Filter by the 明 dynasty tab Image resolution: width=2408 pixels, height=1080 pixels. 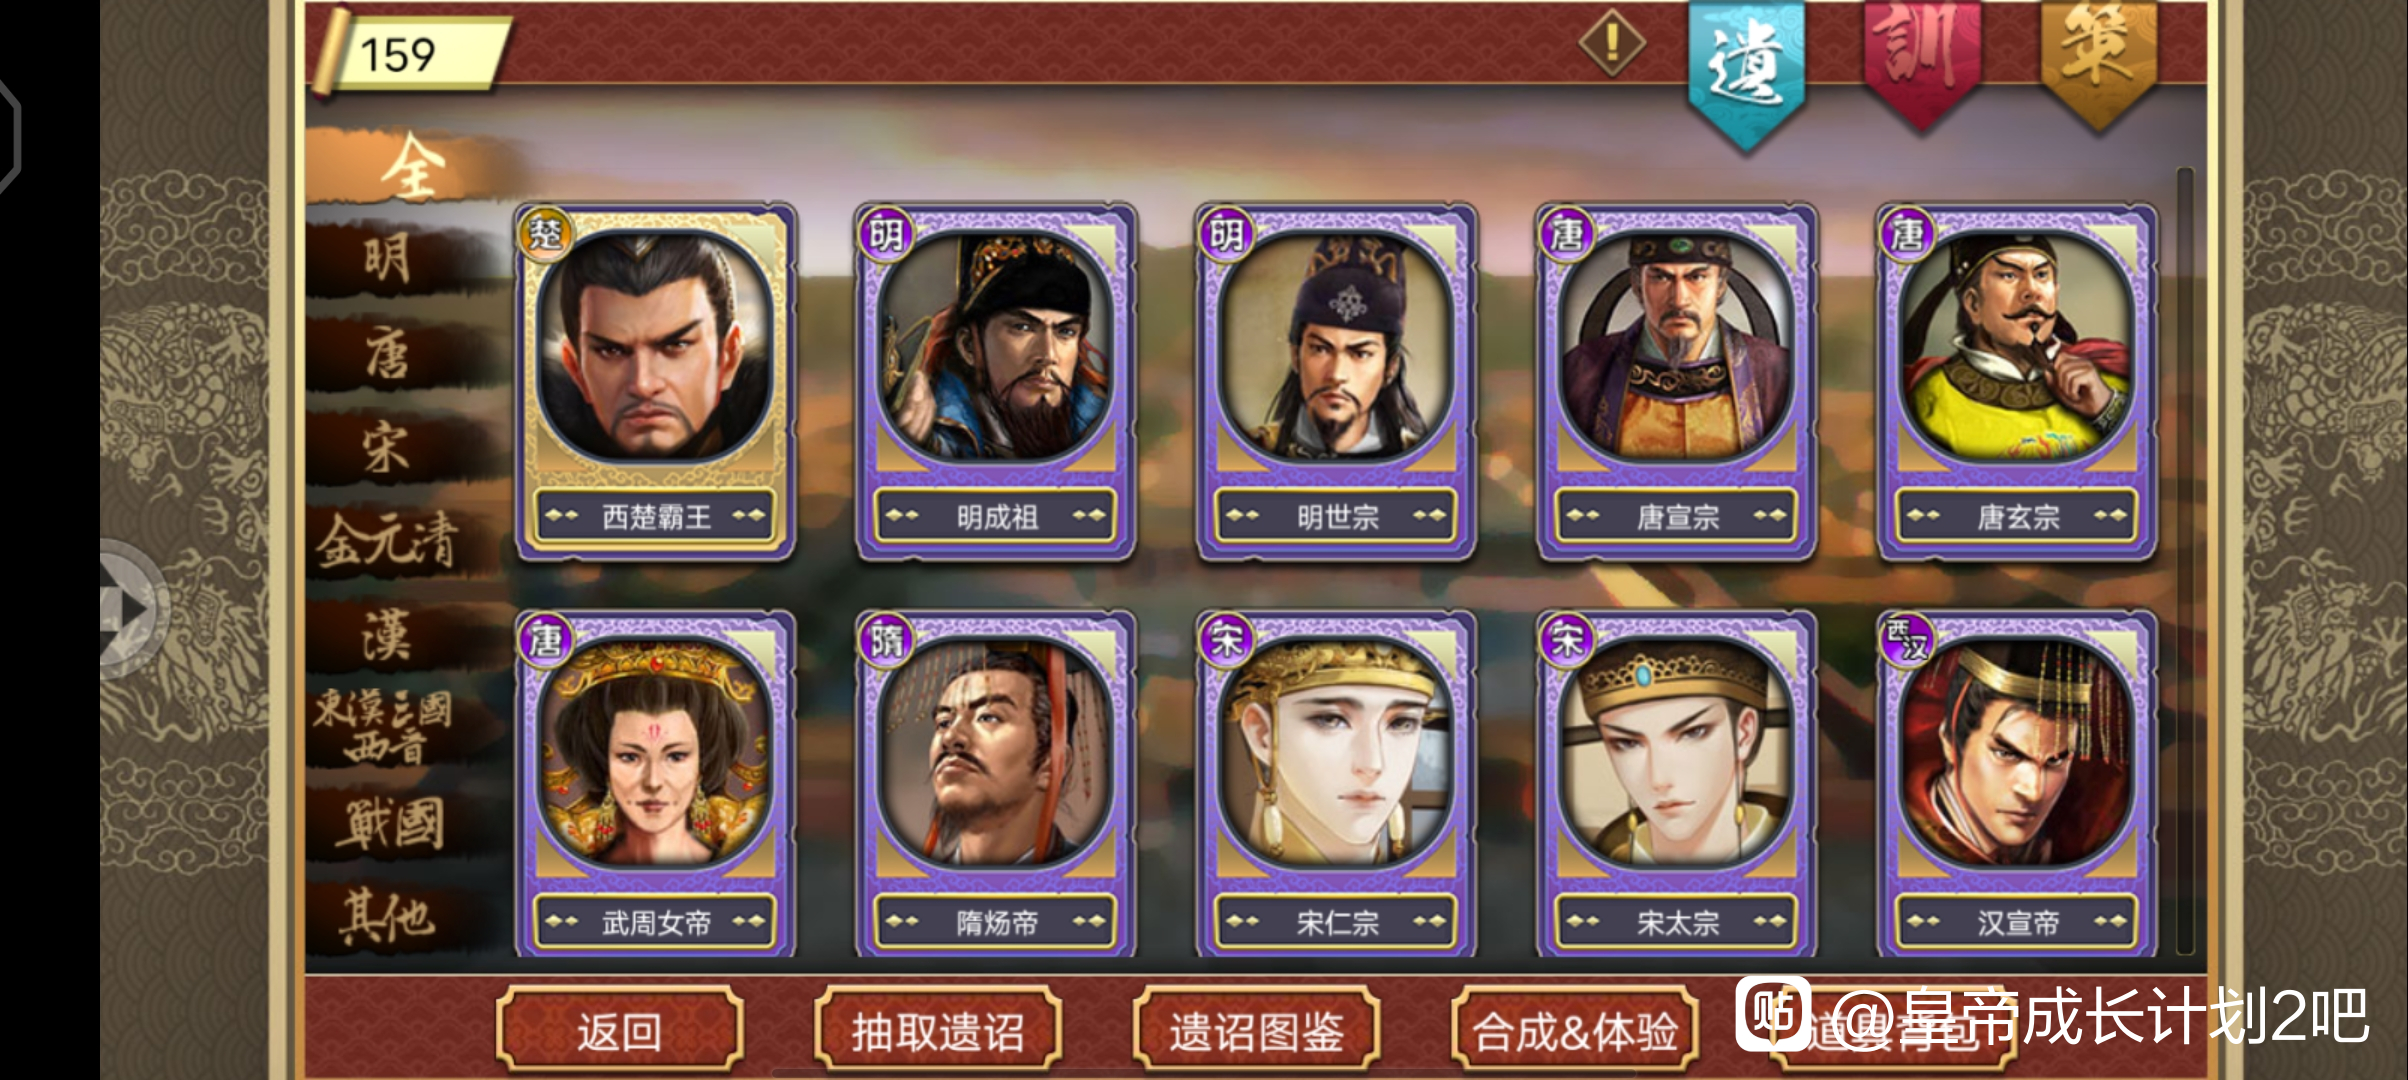[x=388, y=260]
